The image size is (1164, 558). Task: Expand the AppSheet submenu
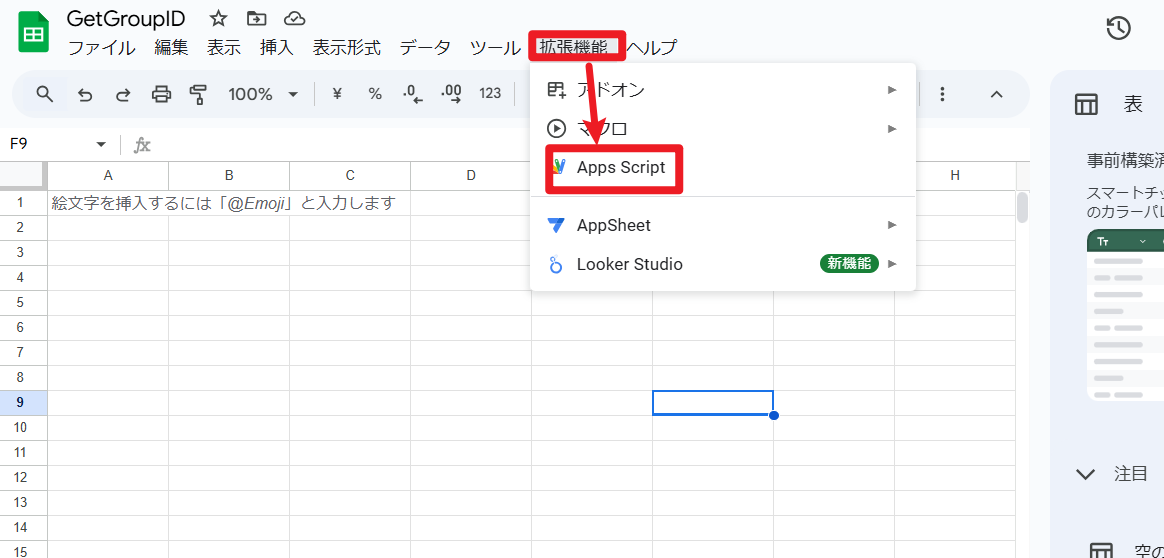point(723,225)
